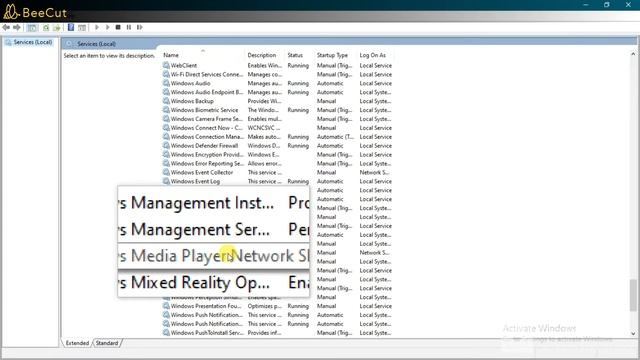Click the gear icon beside WebClient

pos(166,65)
